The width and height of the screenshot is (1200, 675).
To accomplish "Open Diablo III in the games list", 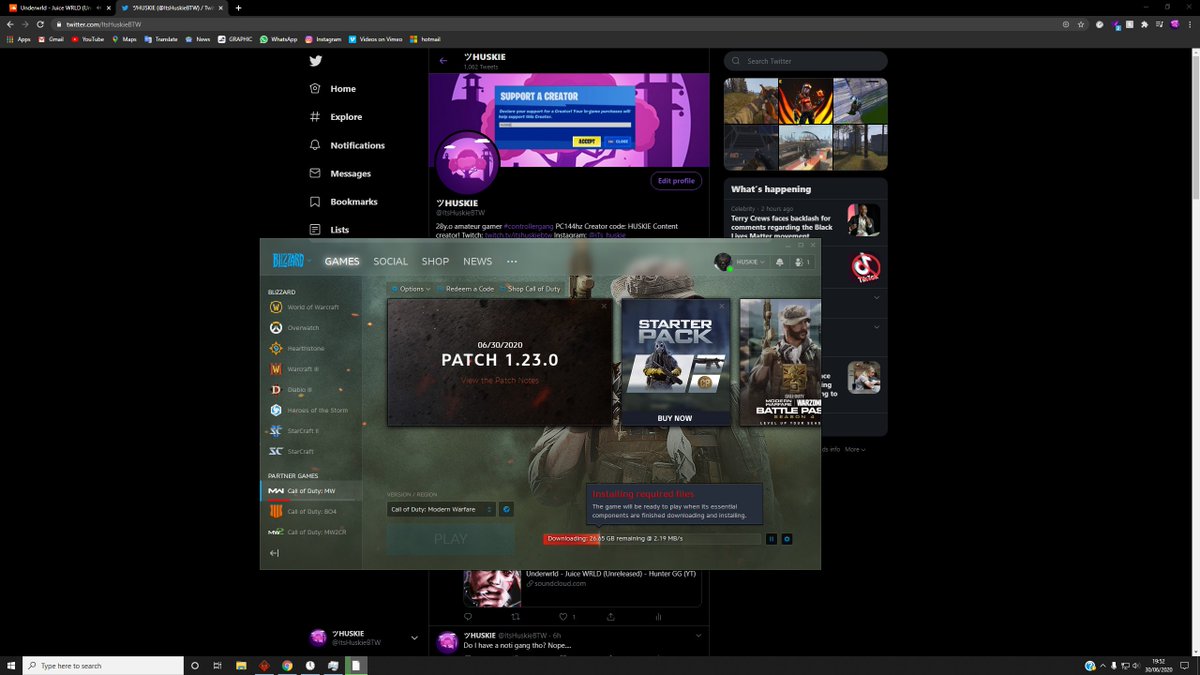I will tap(291, 390).
